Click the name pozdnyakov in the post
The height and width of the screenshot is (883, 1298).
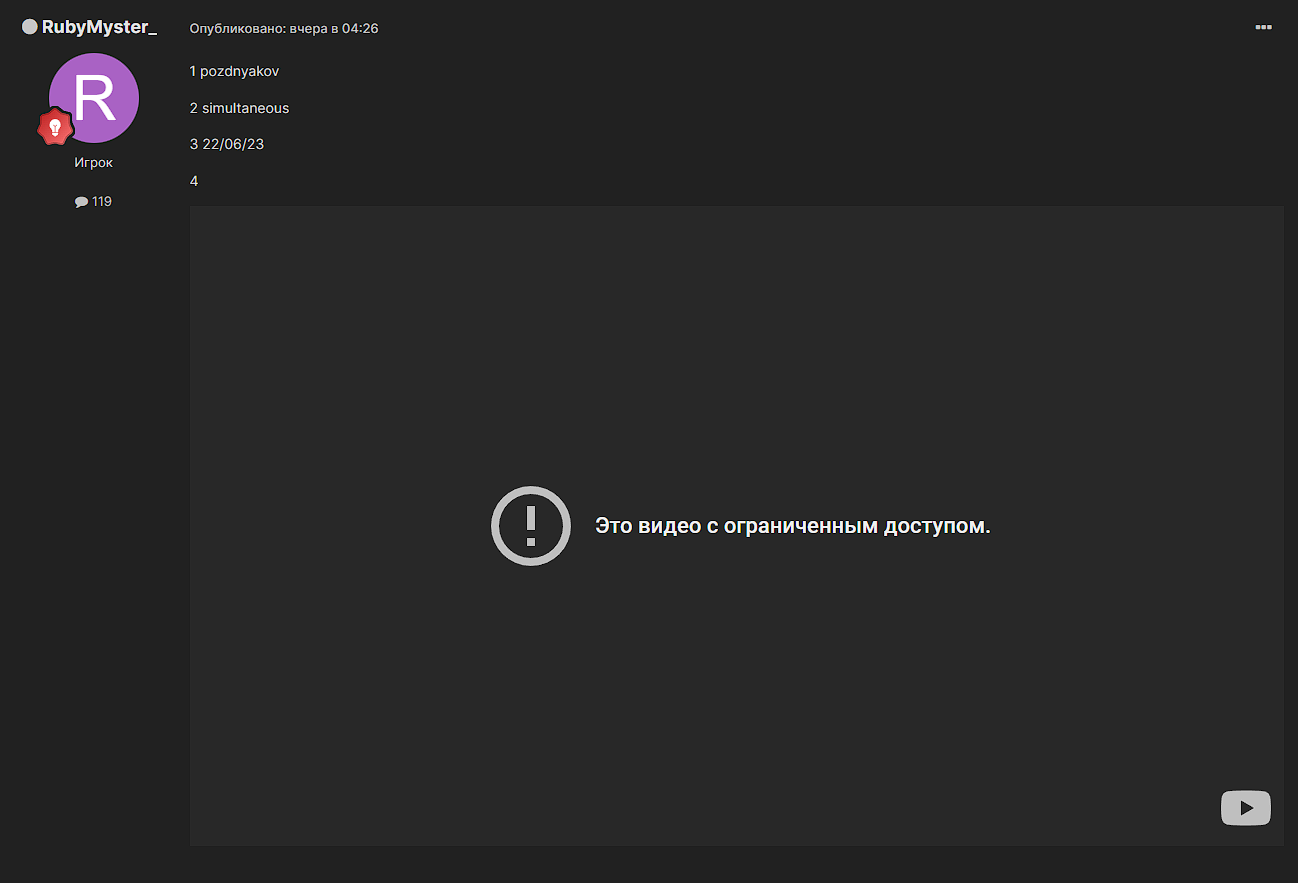(x=240, y=72)
